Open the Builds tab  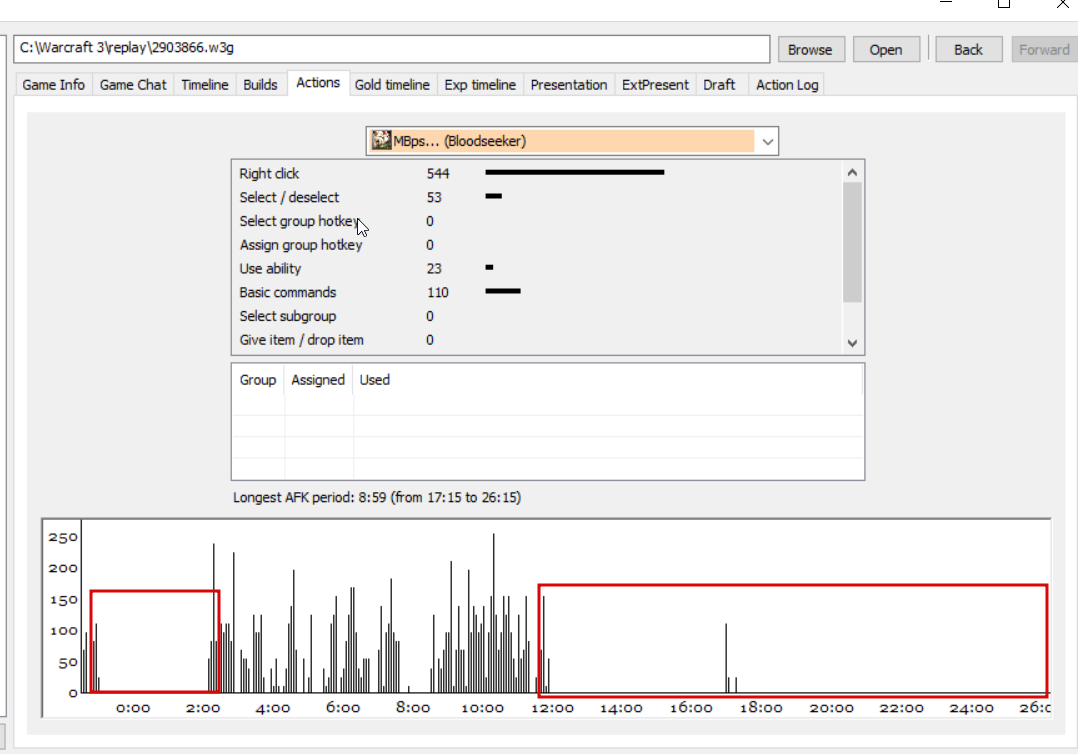coord(260,85)
